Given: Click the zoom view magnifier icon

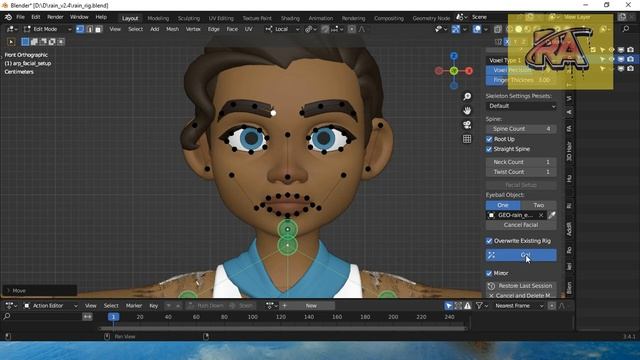Looking at the screenshot, I should [x=467, y=96].
